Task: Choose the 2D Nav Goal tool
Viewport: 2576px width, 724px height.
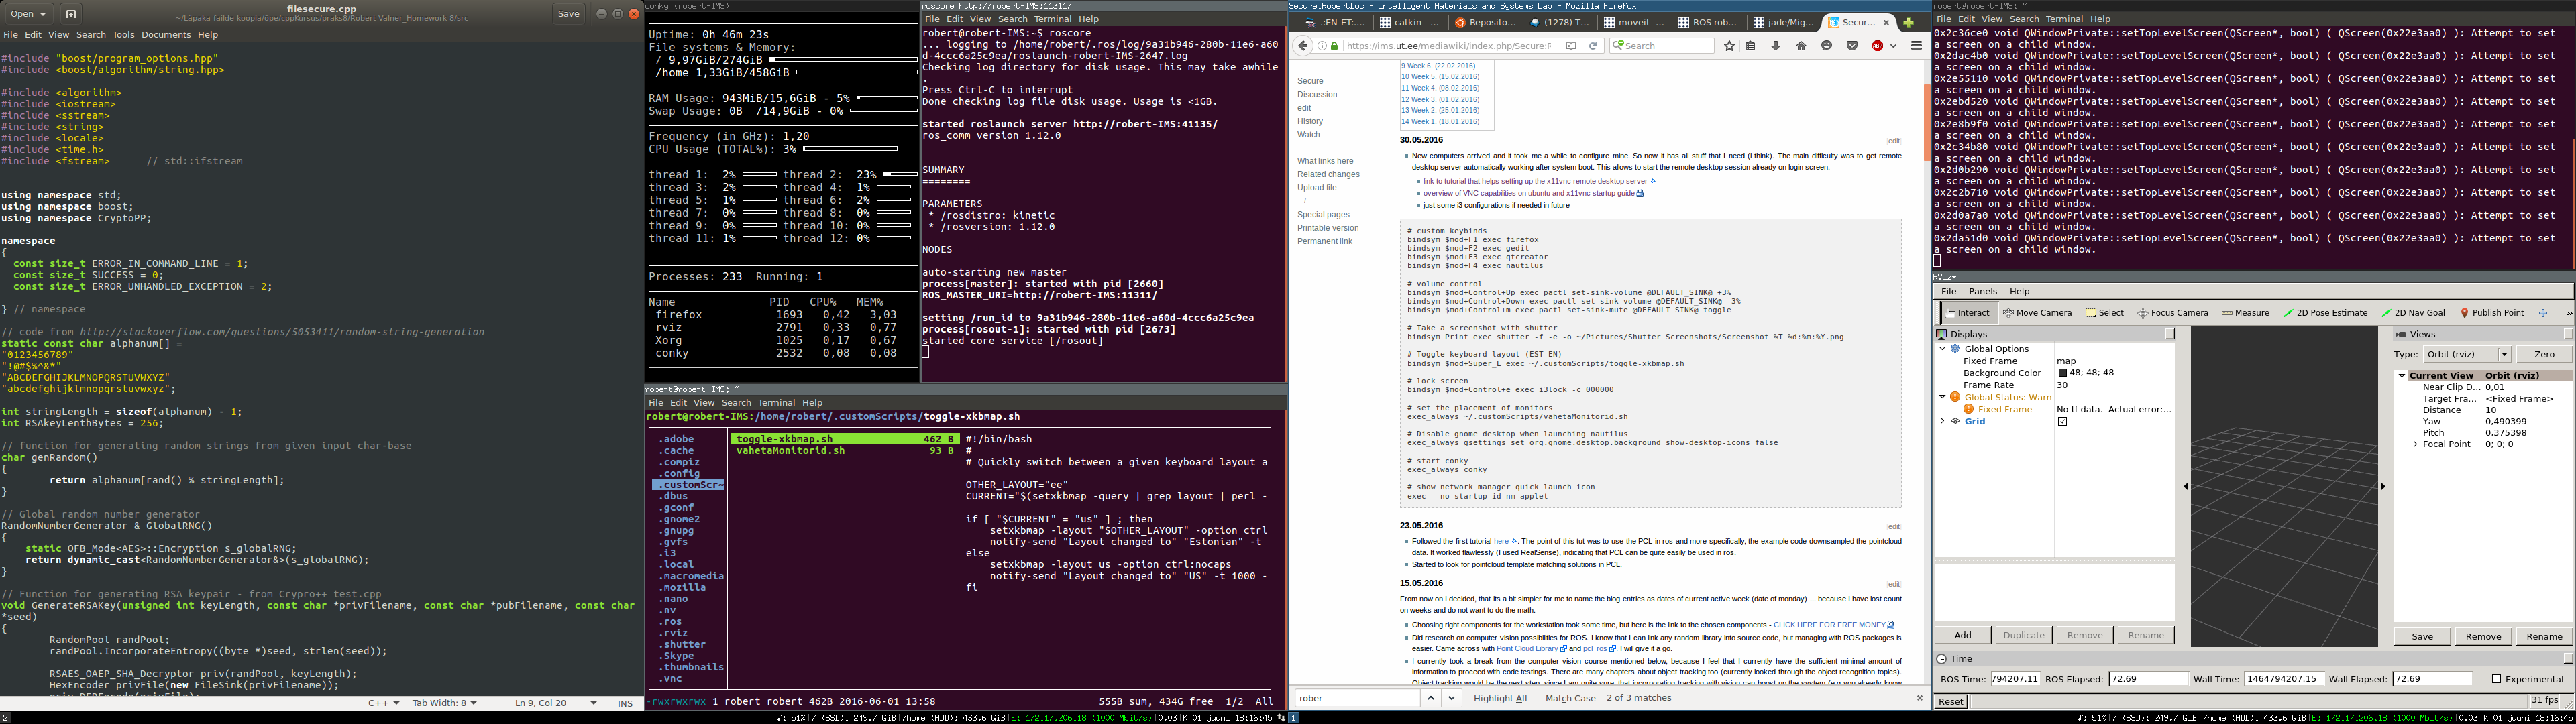Action: click(2412, 313)
